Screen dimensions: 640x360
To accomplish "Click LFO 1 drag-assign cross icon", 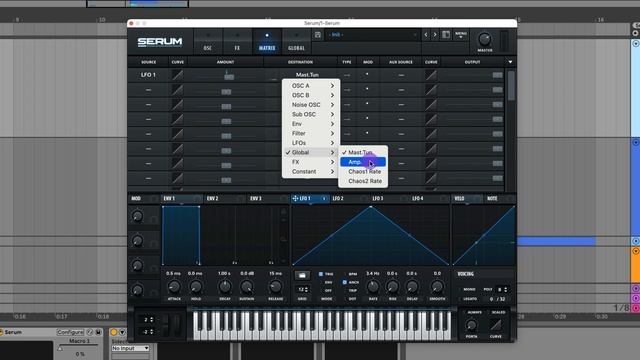I will 295,198.
